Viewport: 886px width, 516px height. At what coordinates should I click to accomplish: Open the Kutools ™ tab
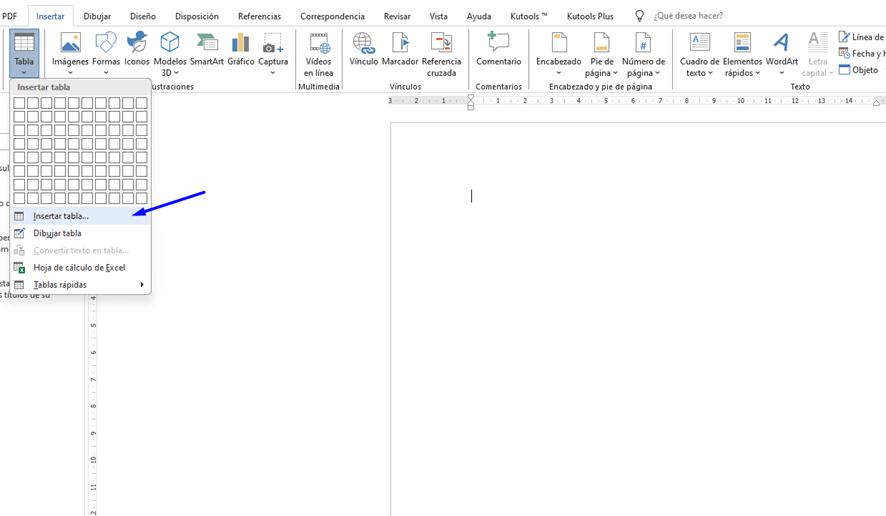[x=529, y=16]
